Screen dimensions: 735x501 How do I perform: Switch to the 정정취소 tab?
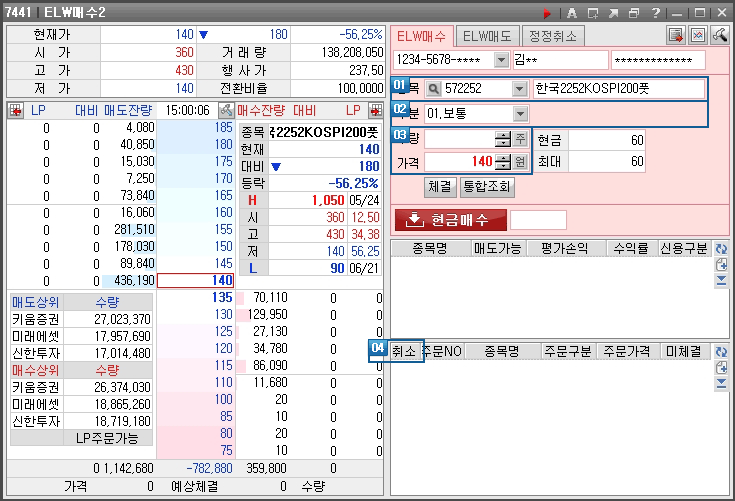click(553, 36)
